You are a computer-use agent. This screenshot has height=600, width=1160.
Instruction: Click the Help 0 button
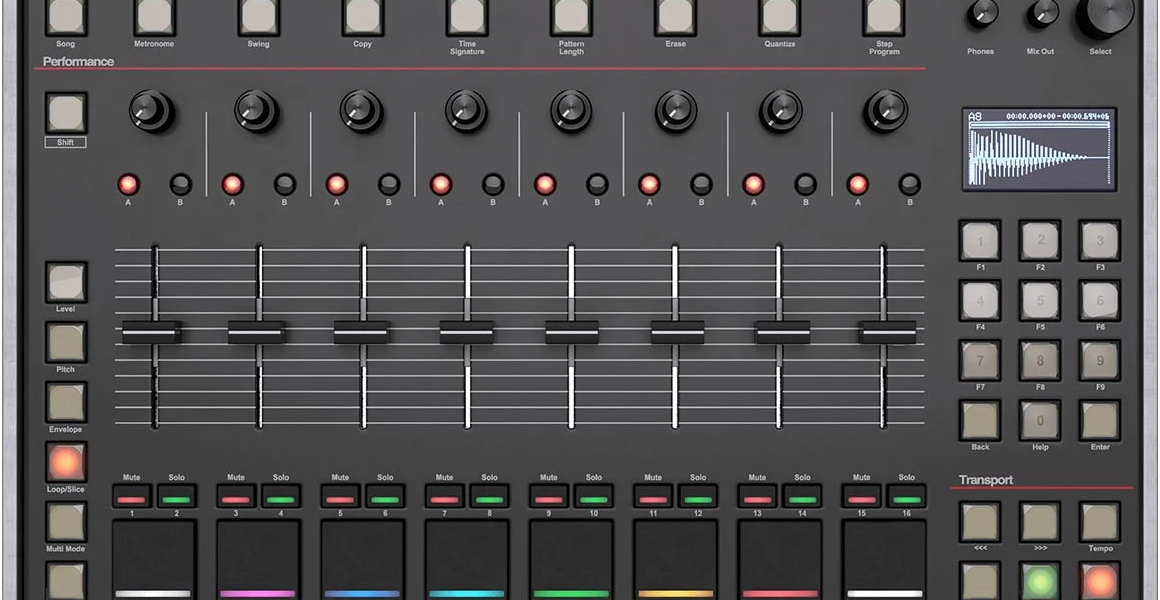pyautogui.click(x=1040, y=421)
